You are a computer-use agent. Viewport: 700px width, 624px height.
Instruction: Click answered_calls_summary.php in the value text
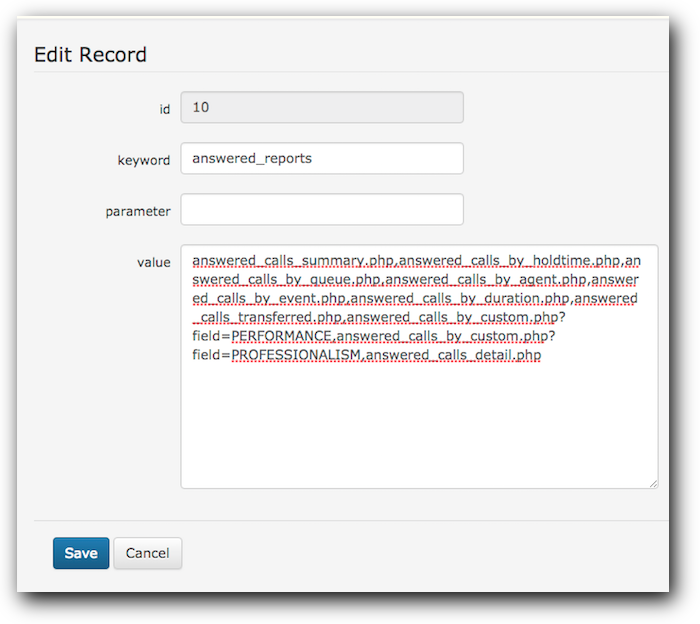coord(292,261)
